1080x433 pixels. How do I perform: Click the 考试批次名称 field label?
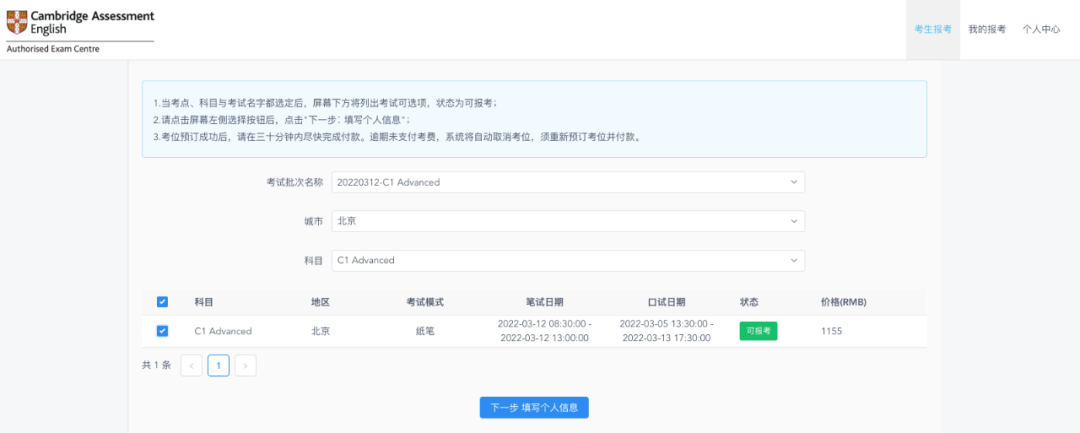[295, 182]
